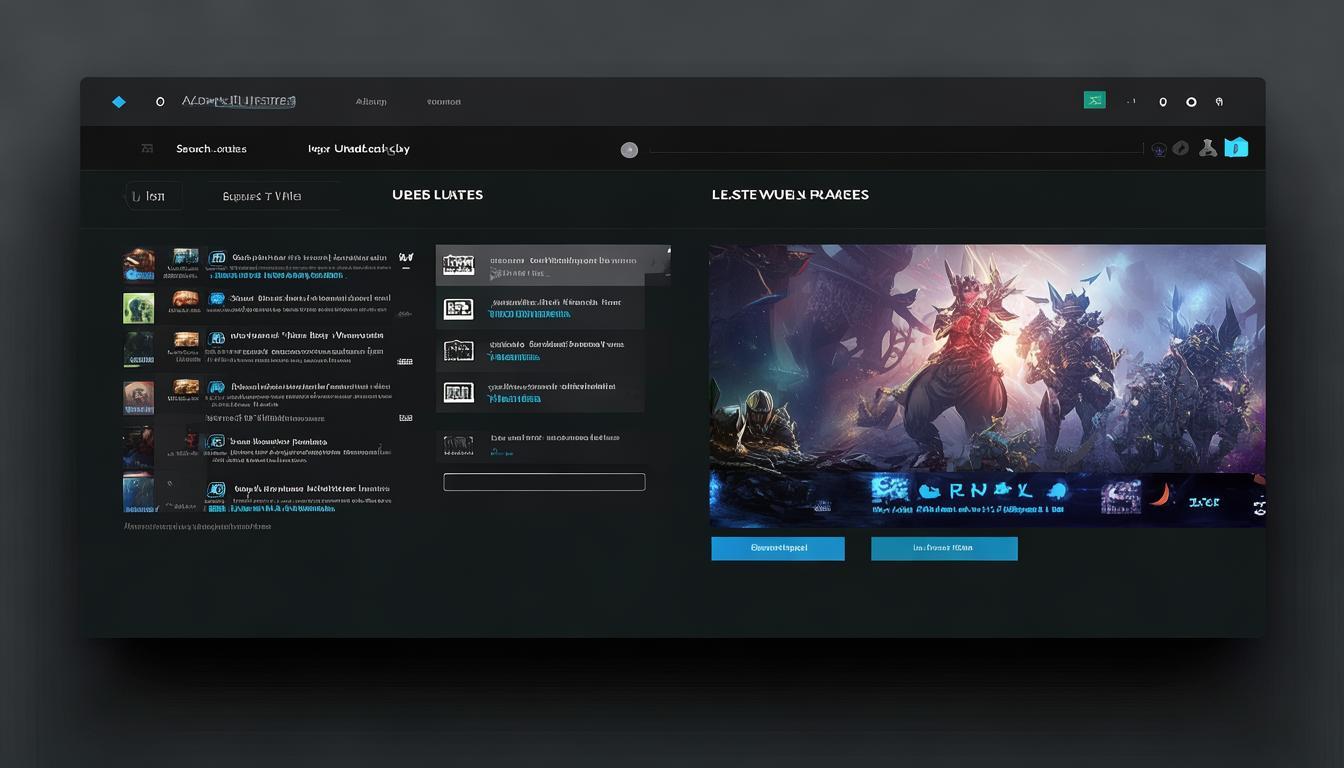Screen dimensions: 1344x768
Task: Click the dark gray round icon in toolbar
Action: click(x=1181, y=149)
